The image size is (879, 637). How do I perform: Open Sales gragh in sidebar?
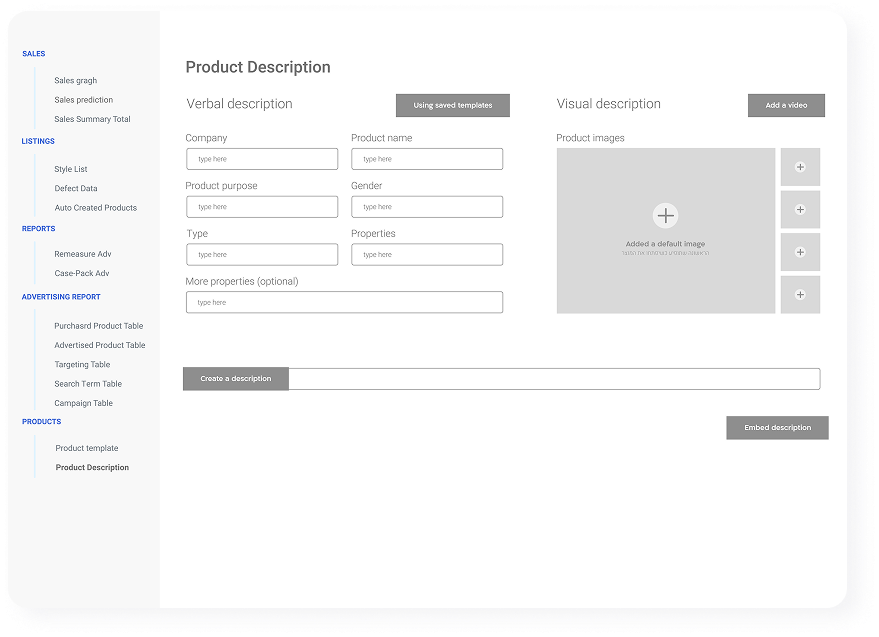click(76, 80)
